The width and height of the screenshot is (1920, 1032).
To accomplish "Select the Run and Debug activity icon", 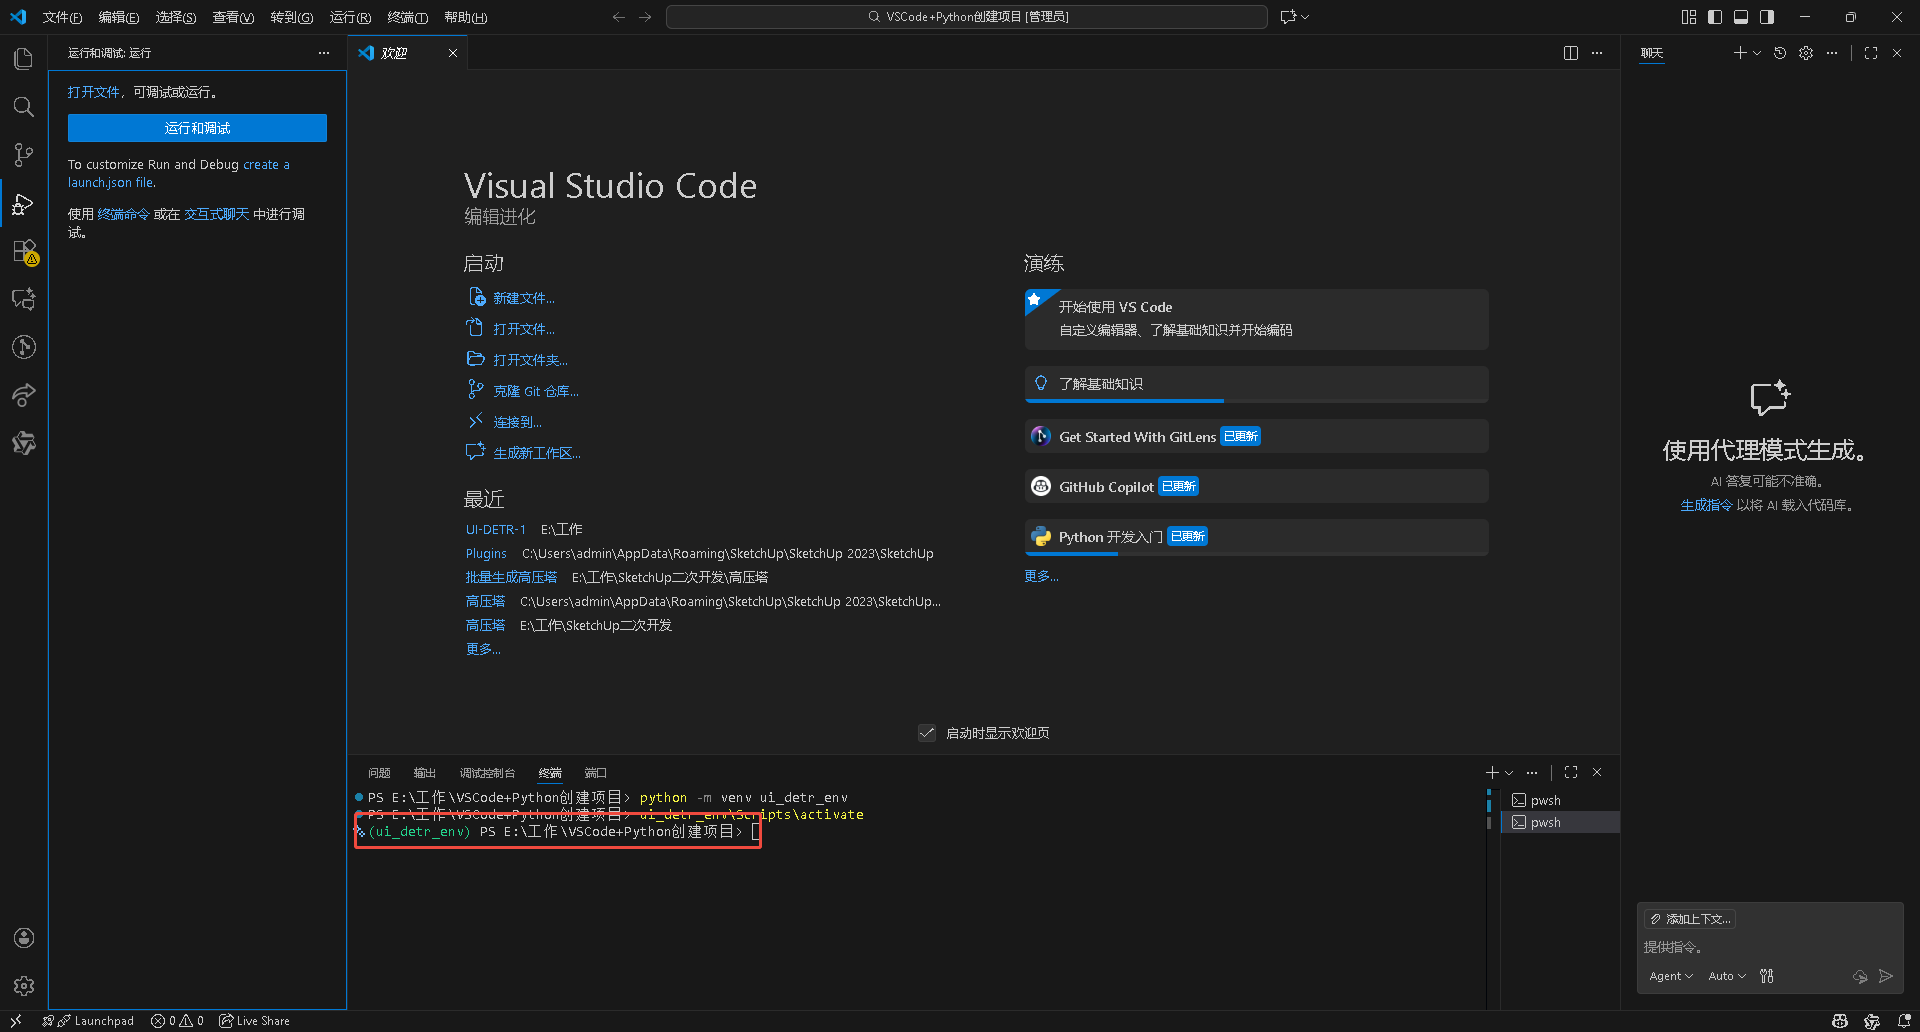I will tap(23, 204).
